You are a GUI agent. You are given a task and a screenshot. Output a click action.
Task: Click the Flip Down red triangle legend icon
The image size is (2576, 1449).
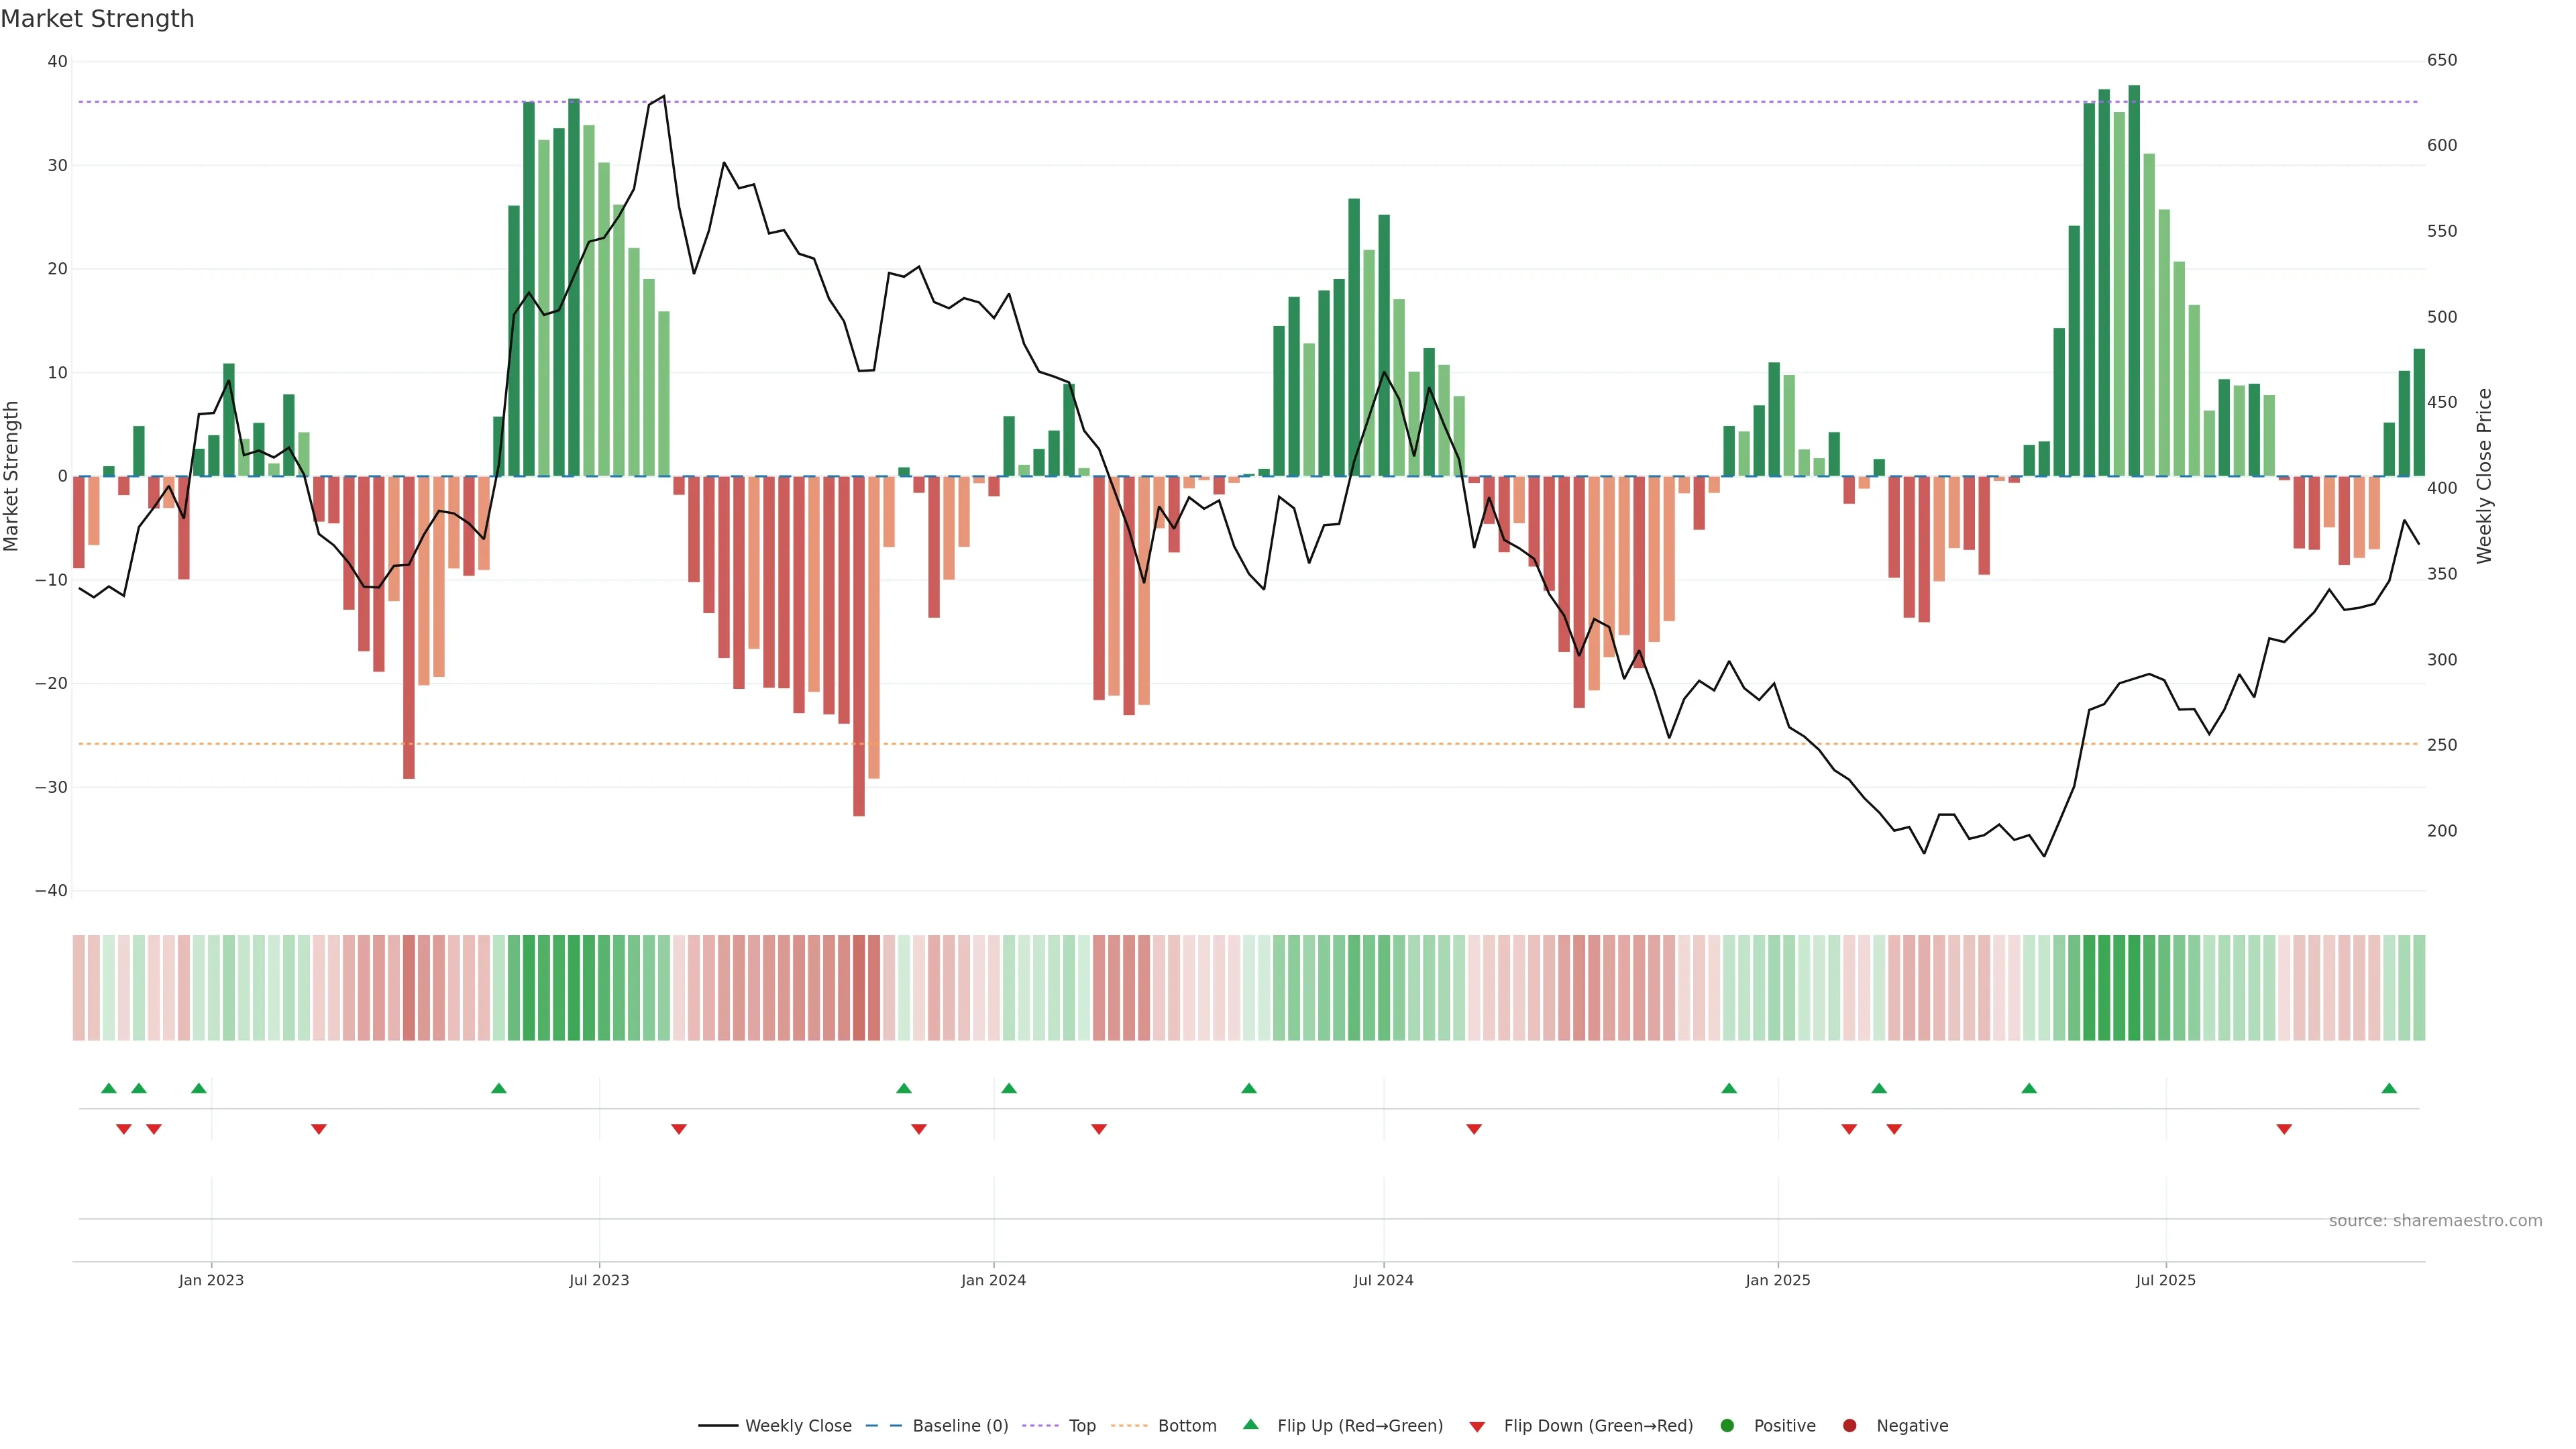(1477, 1427)
